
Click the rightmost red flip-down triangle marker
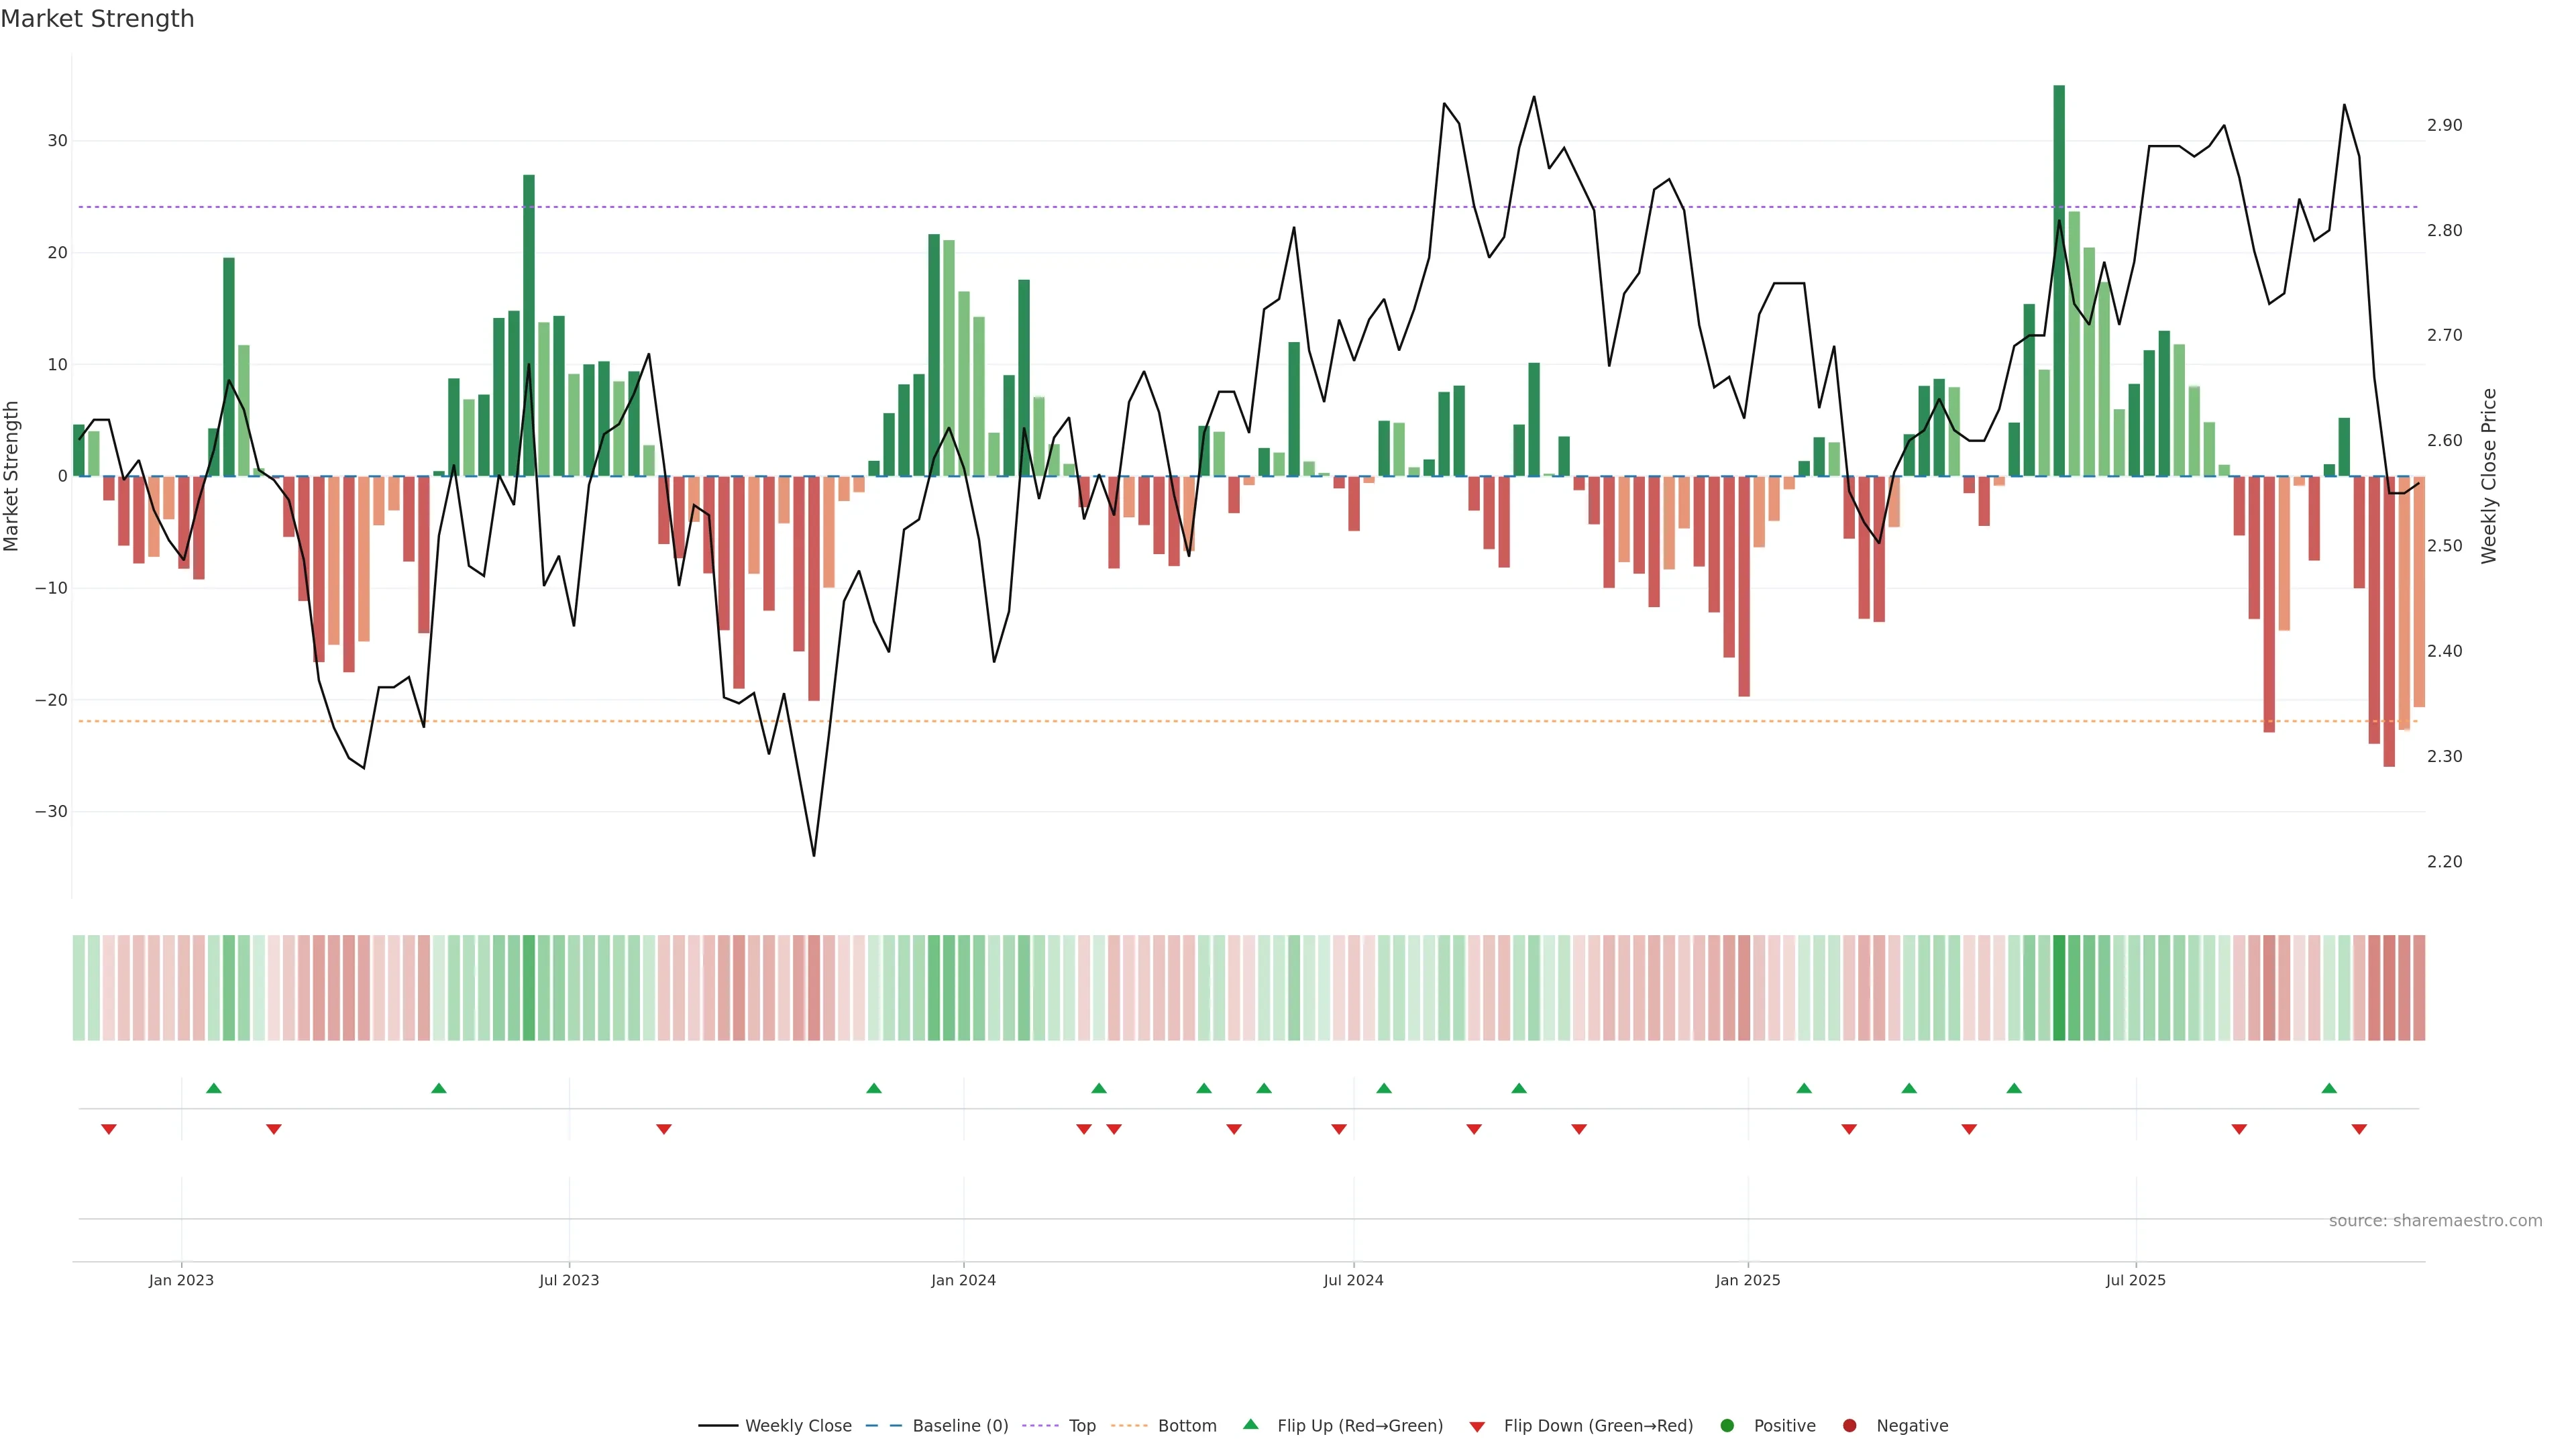(x=2359, y=1129)
